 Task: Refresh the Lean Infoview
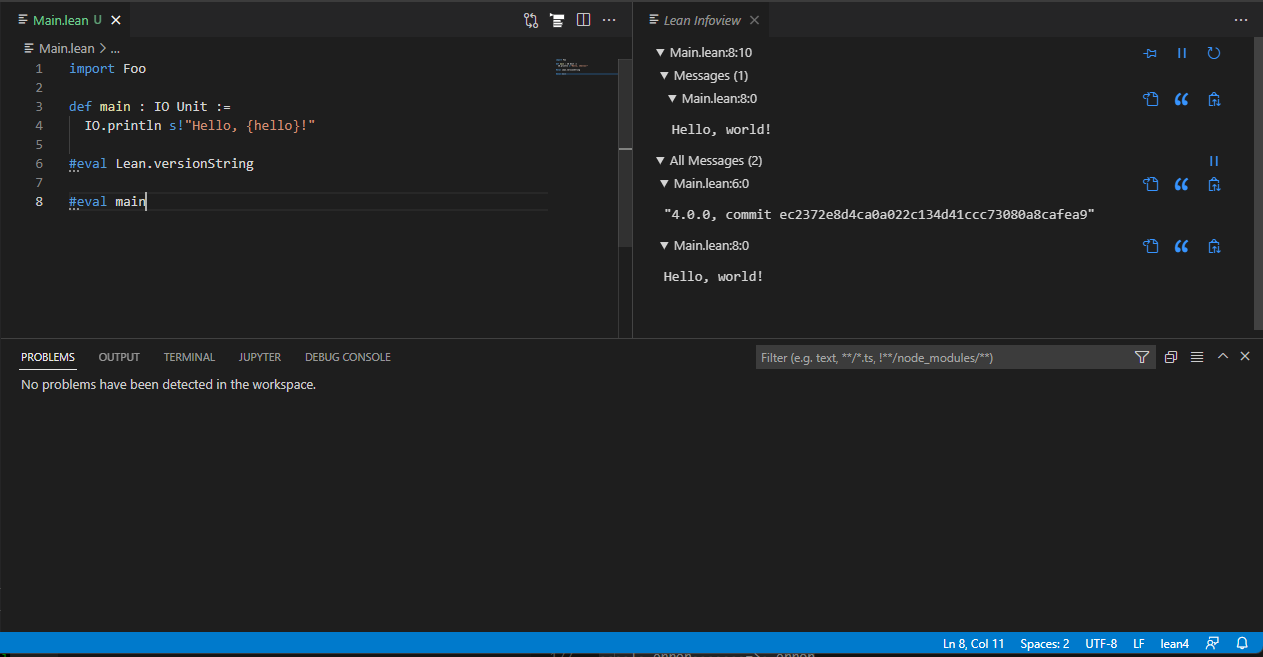(x=1213, y=52)
